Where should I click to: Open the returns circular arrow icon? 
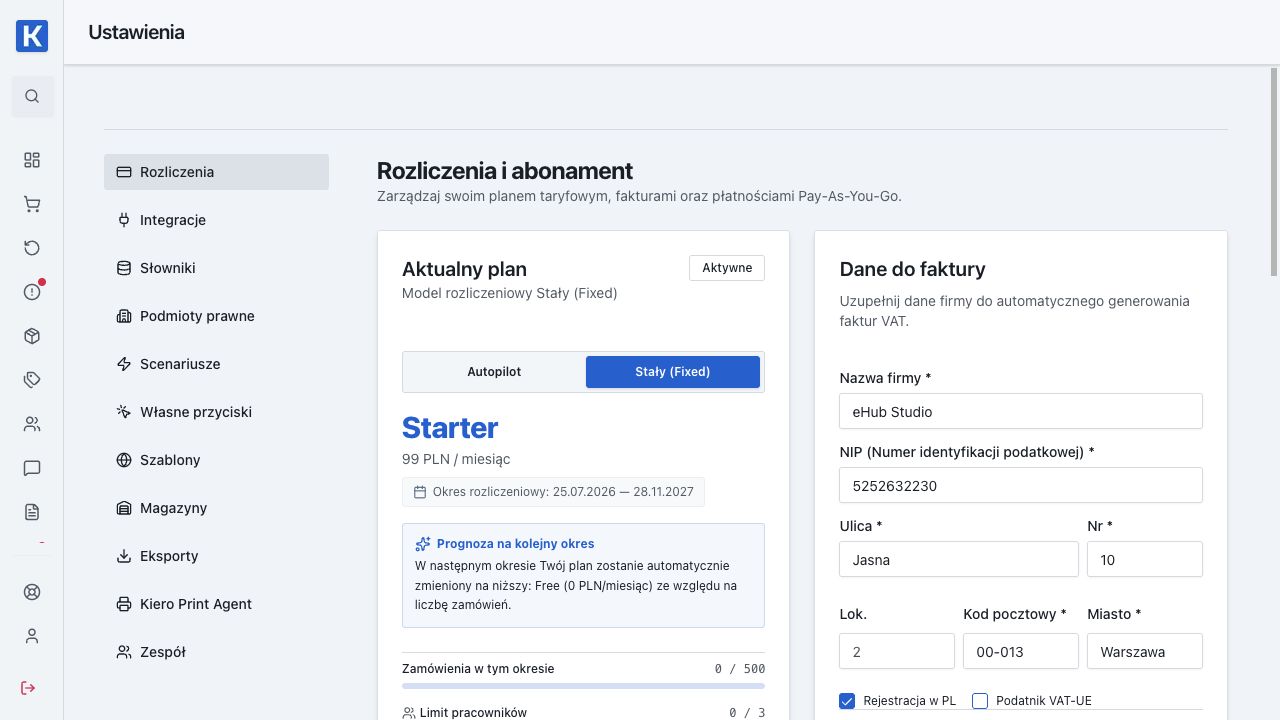coord(32,248)
